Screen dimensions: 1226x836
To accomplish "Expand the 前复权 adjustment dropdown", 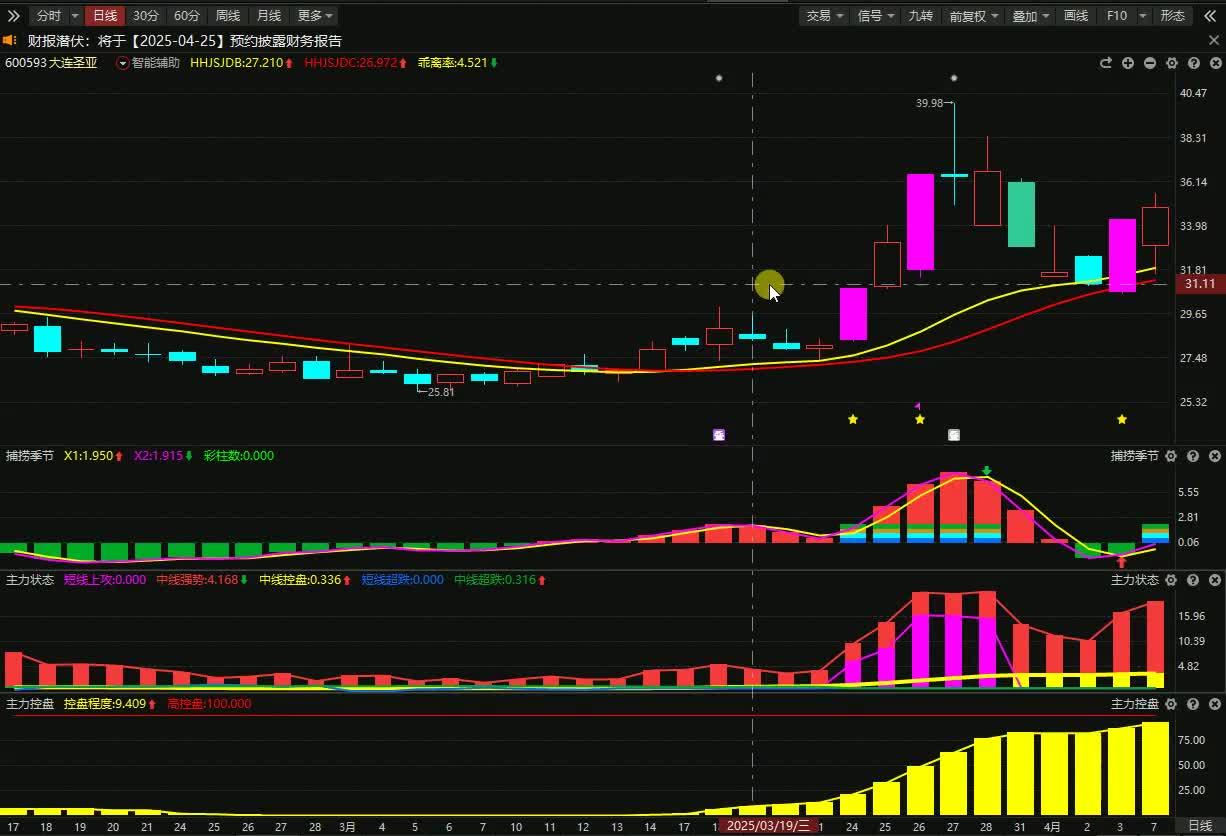I will pyautogui.click(x=974, y=16).
